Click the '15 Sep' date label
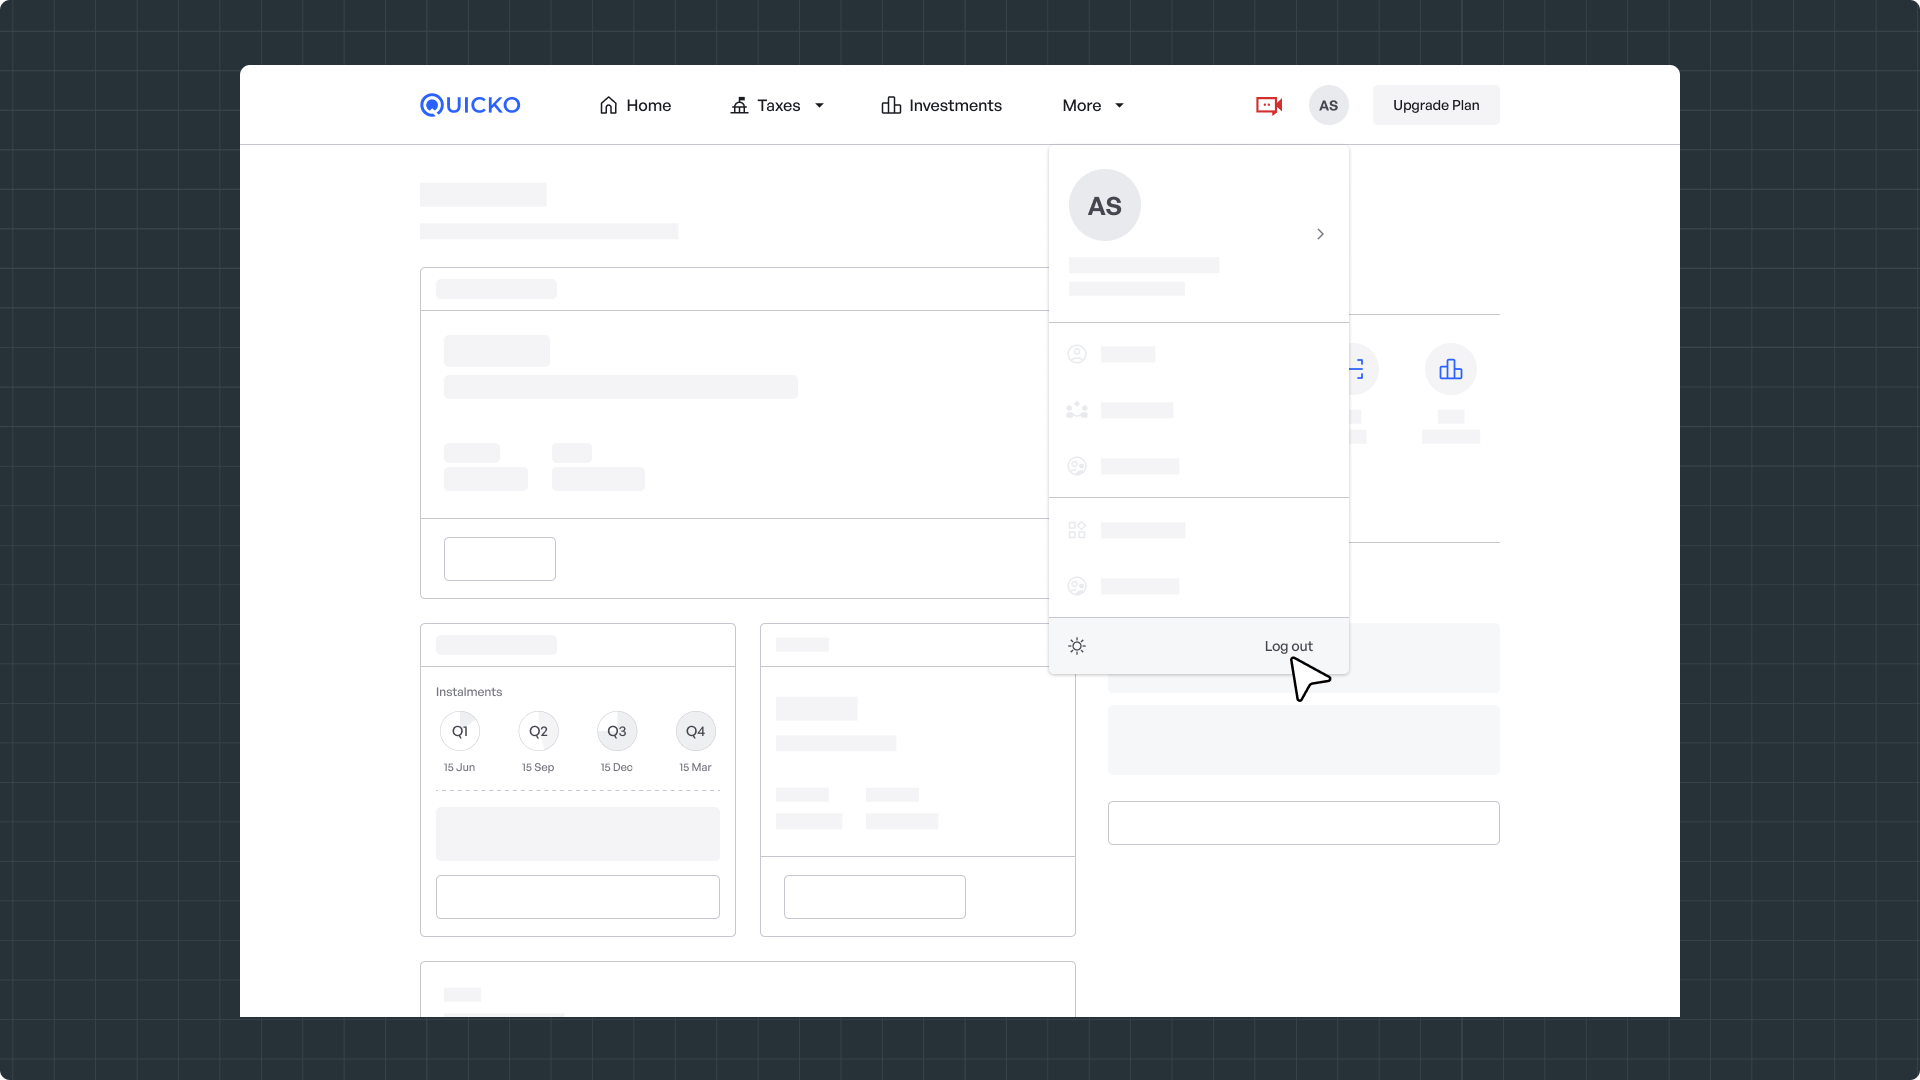The image size is (1920, 1080). click(x=538, y=767)
